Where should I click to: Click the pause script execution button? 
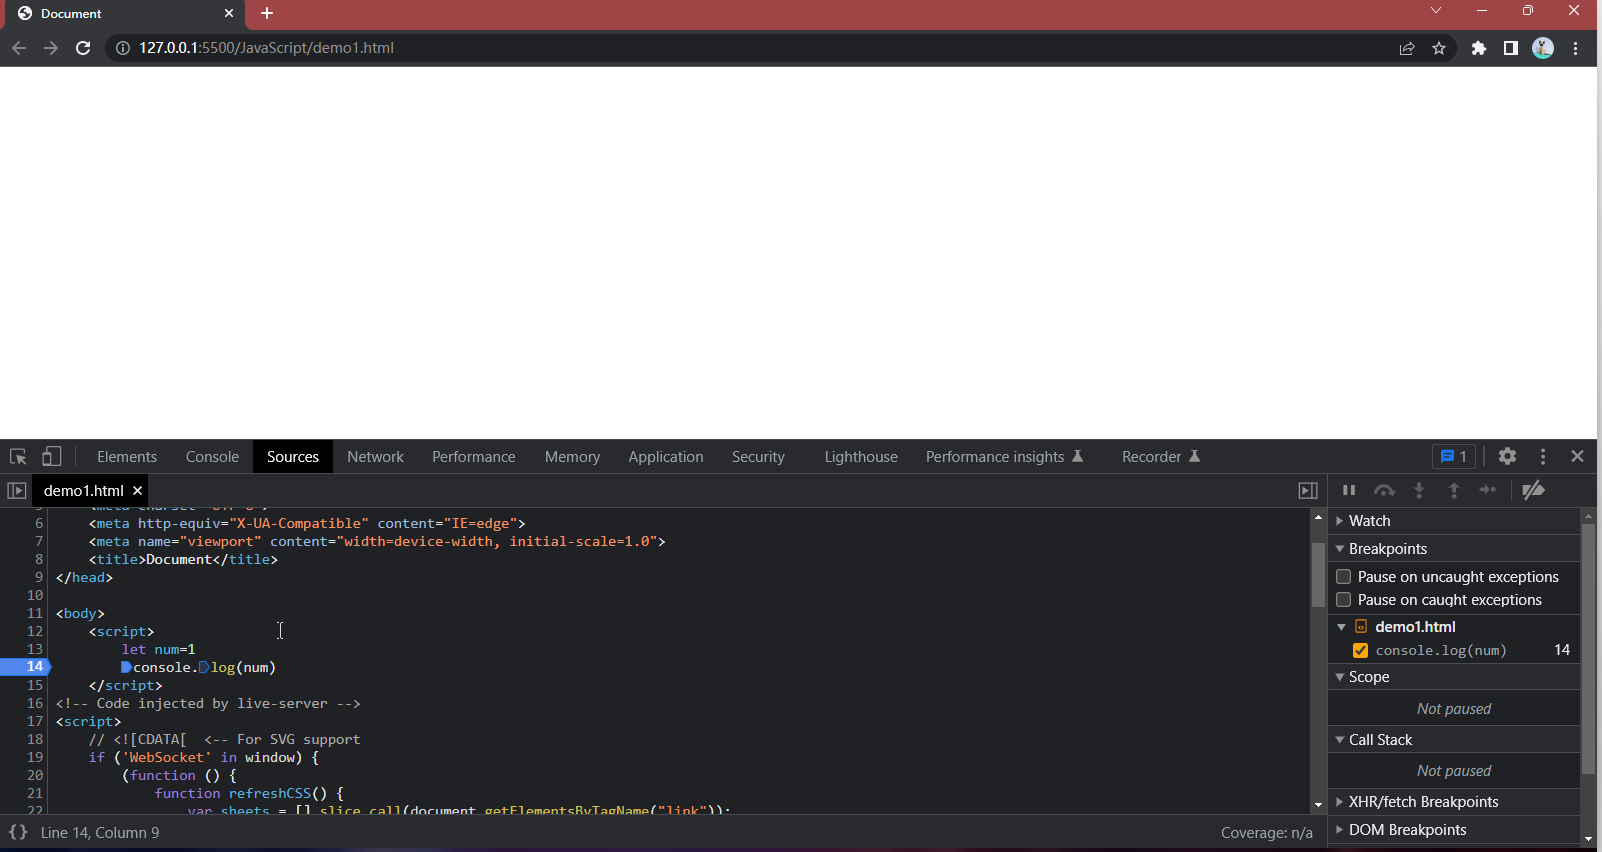coord(1349,490)
